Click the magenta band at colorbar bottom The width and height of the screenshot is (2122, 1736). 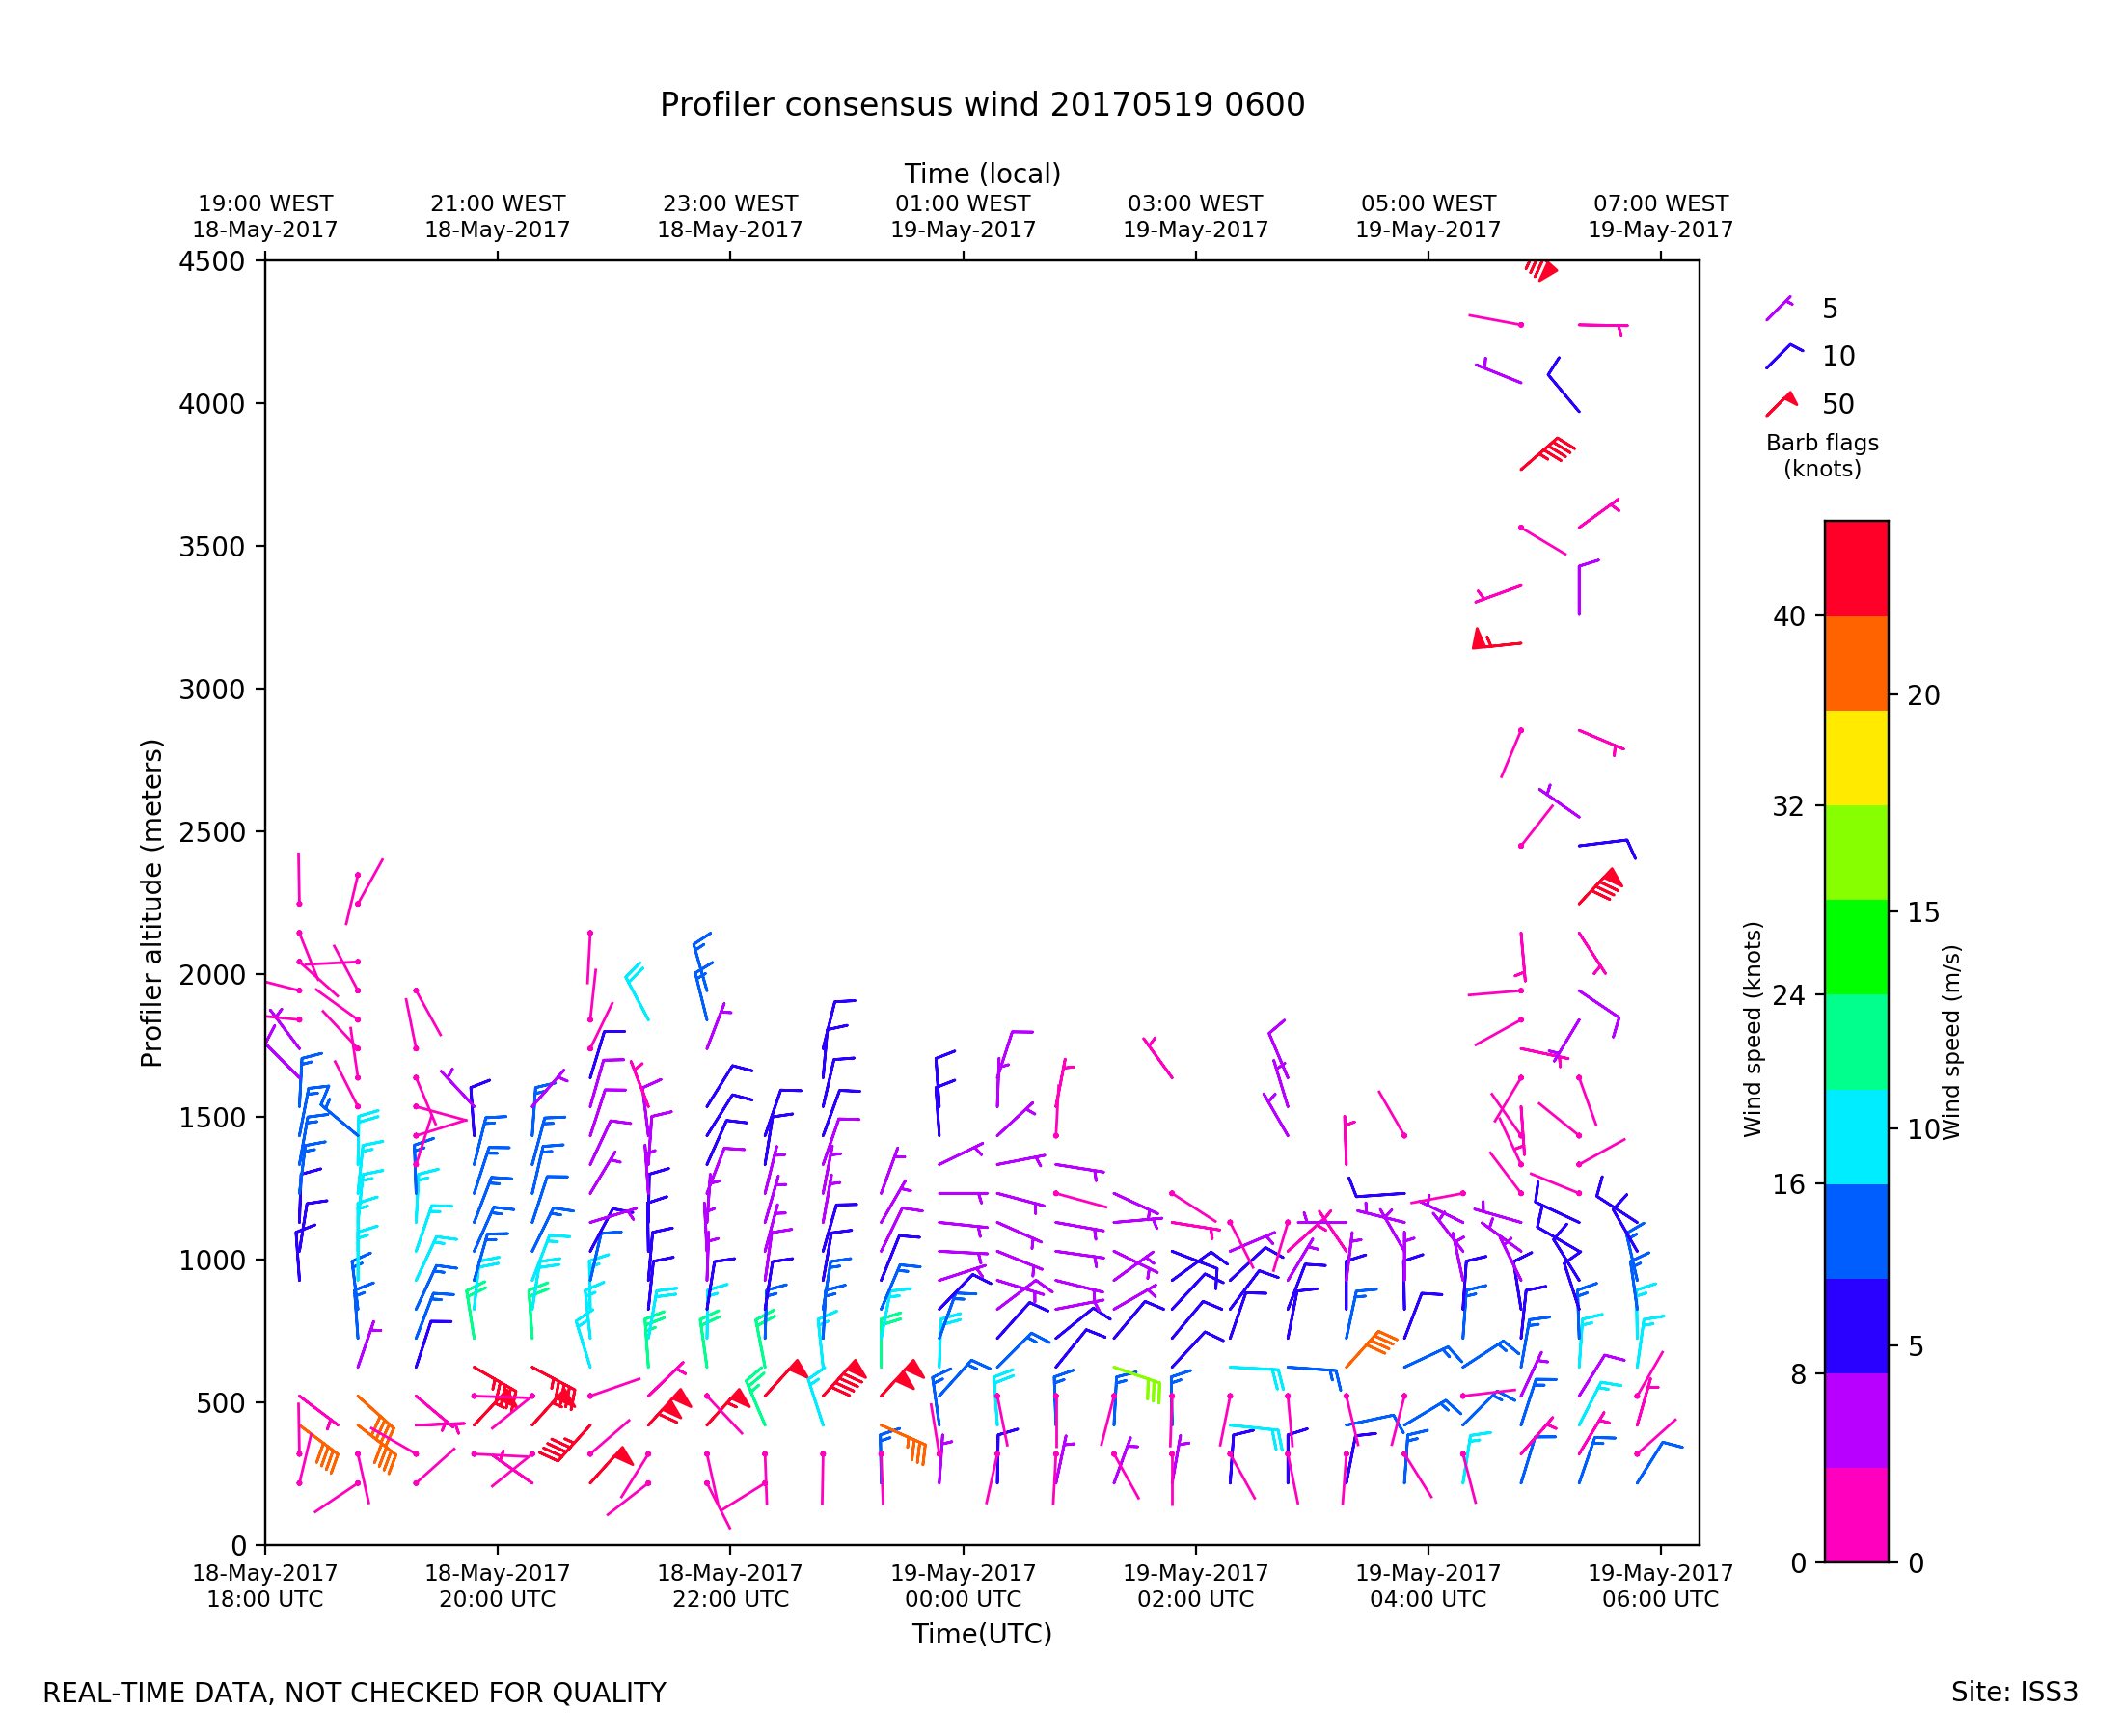pos(1856,1514)
